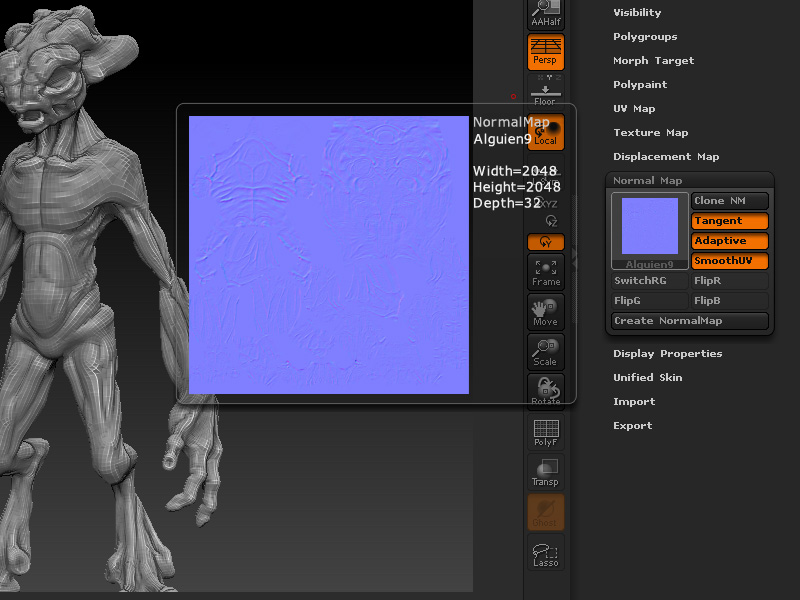Toggle the PolyF polyframe icon
Viewport: 800px width, 600px height.
[x=545, y=432]
